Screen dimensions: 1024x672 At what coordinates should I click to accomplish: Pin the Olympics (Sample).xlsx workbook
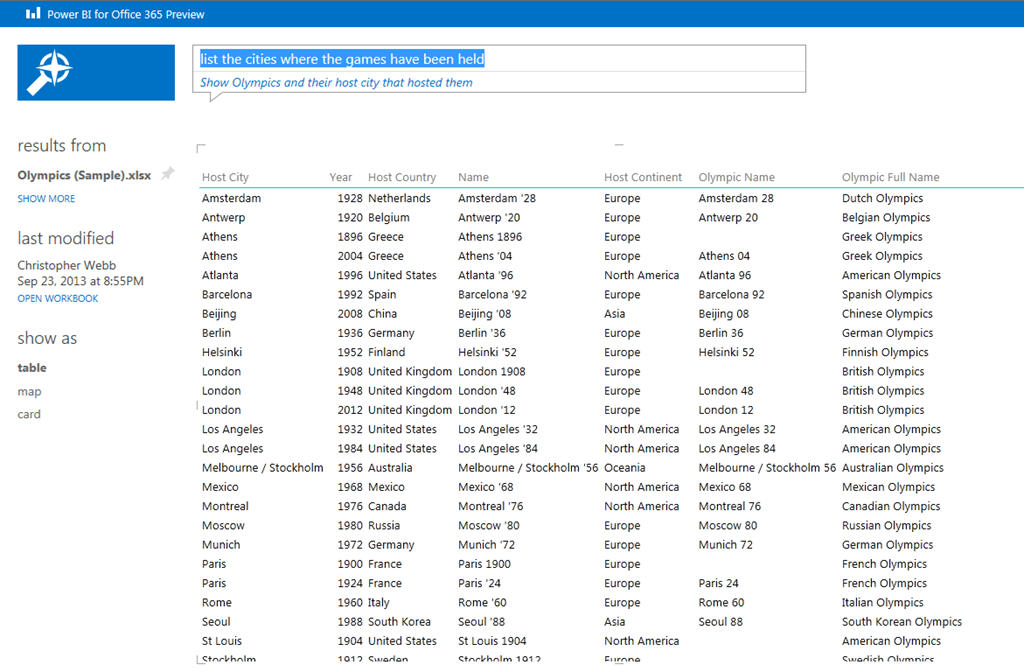pos(166,173)
